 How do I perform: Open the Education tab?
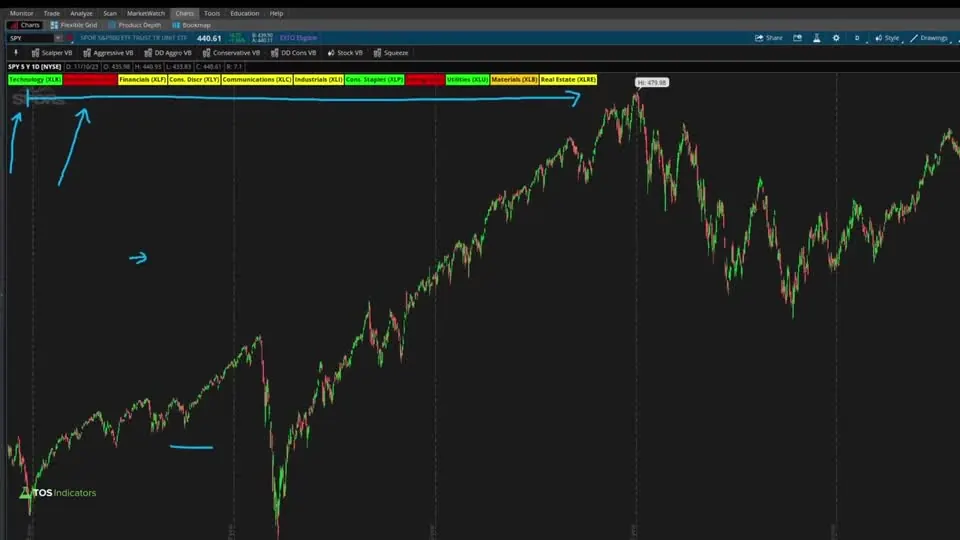click(244, 13)
